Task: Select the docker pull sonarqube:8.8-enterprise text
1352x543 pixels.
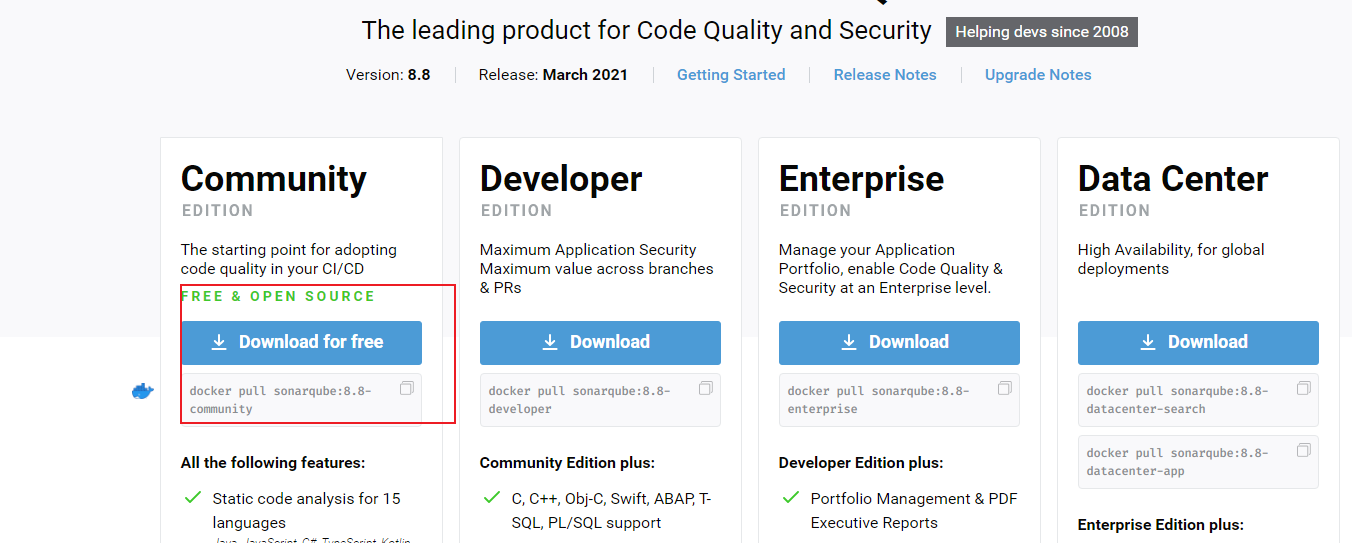Action: coord(878,400)
